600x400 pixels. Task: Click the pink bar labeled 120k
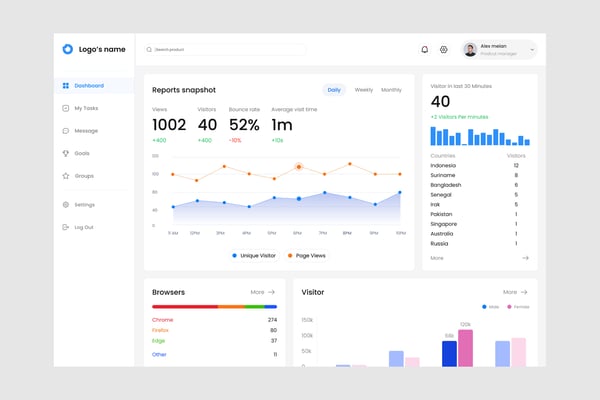click(465, 348)
